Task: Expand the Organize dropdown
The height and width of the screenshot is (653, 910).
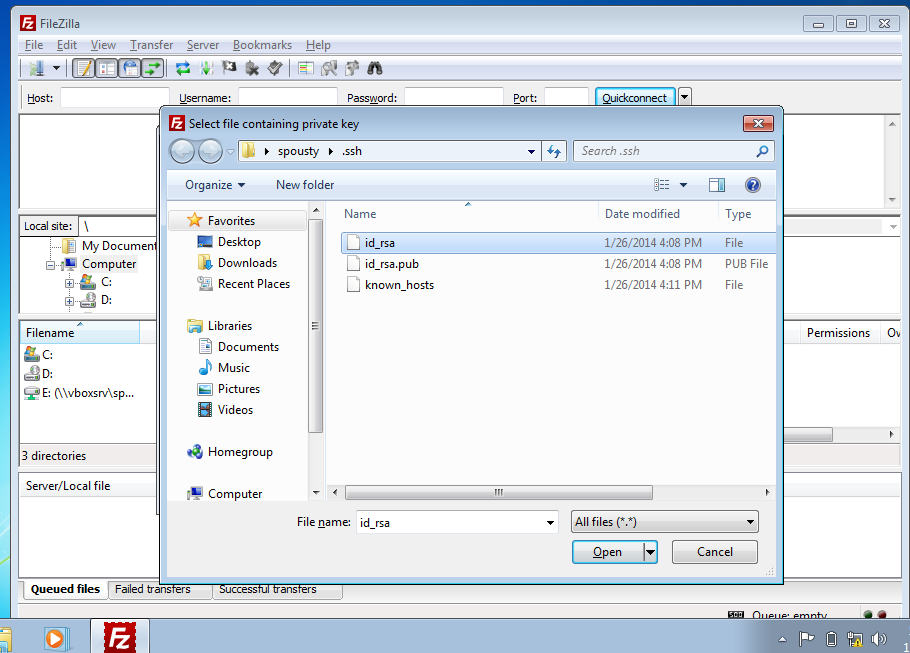Action: 215,185
